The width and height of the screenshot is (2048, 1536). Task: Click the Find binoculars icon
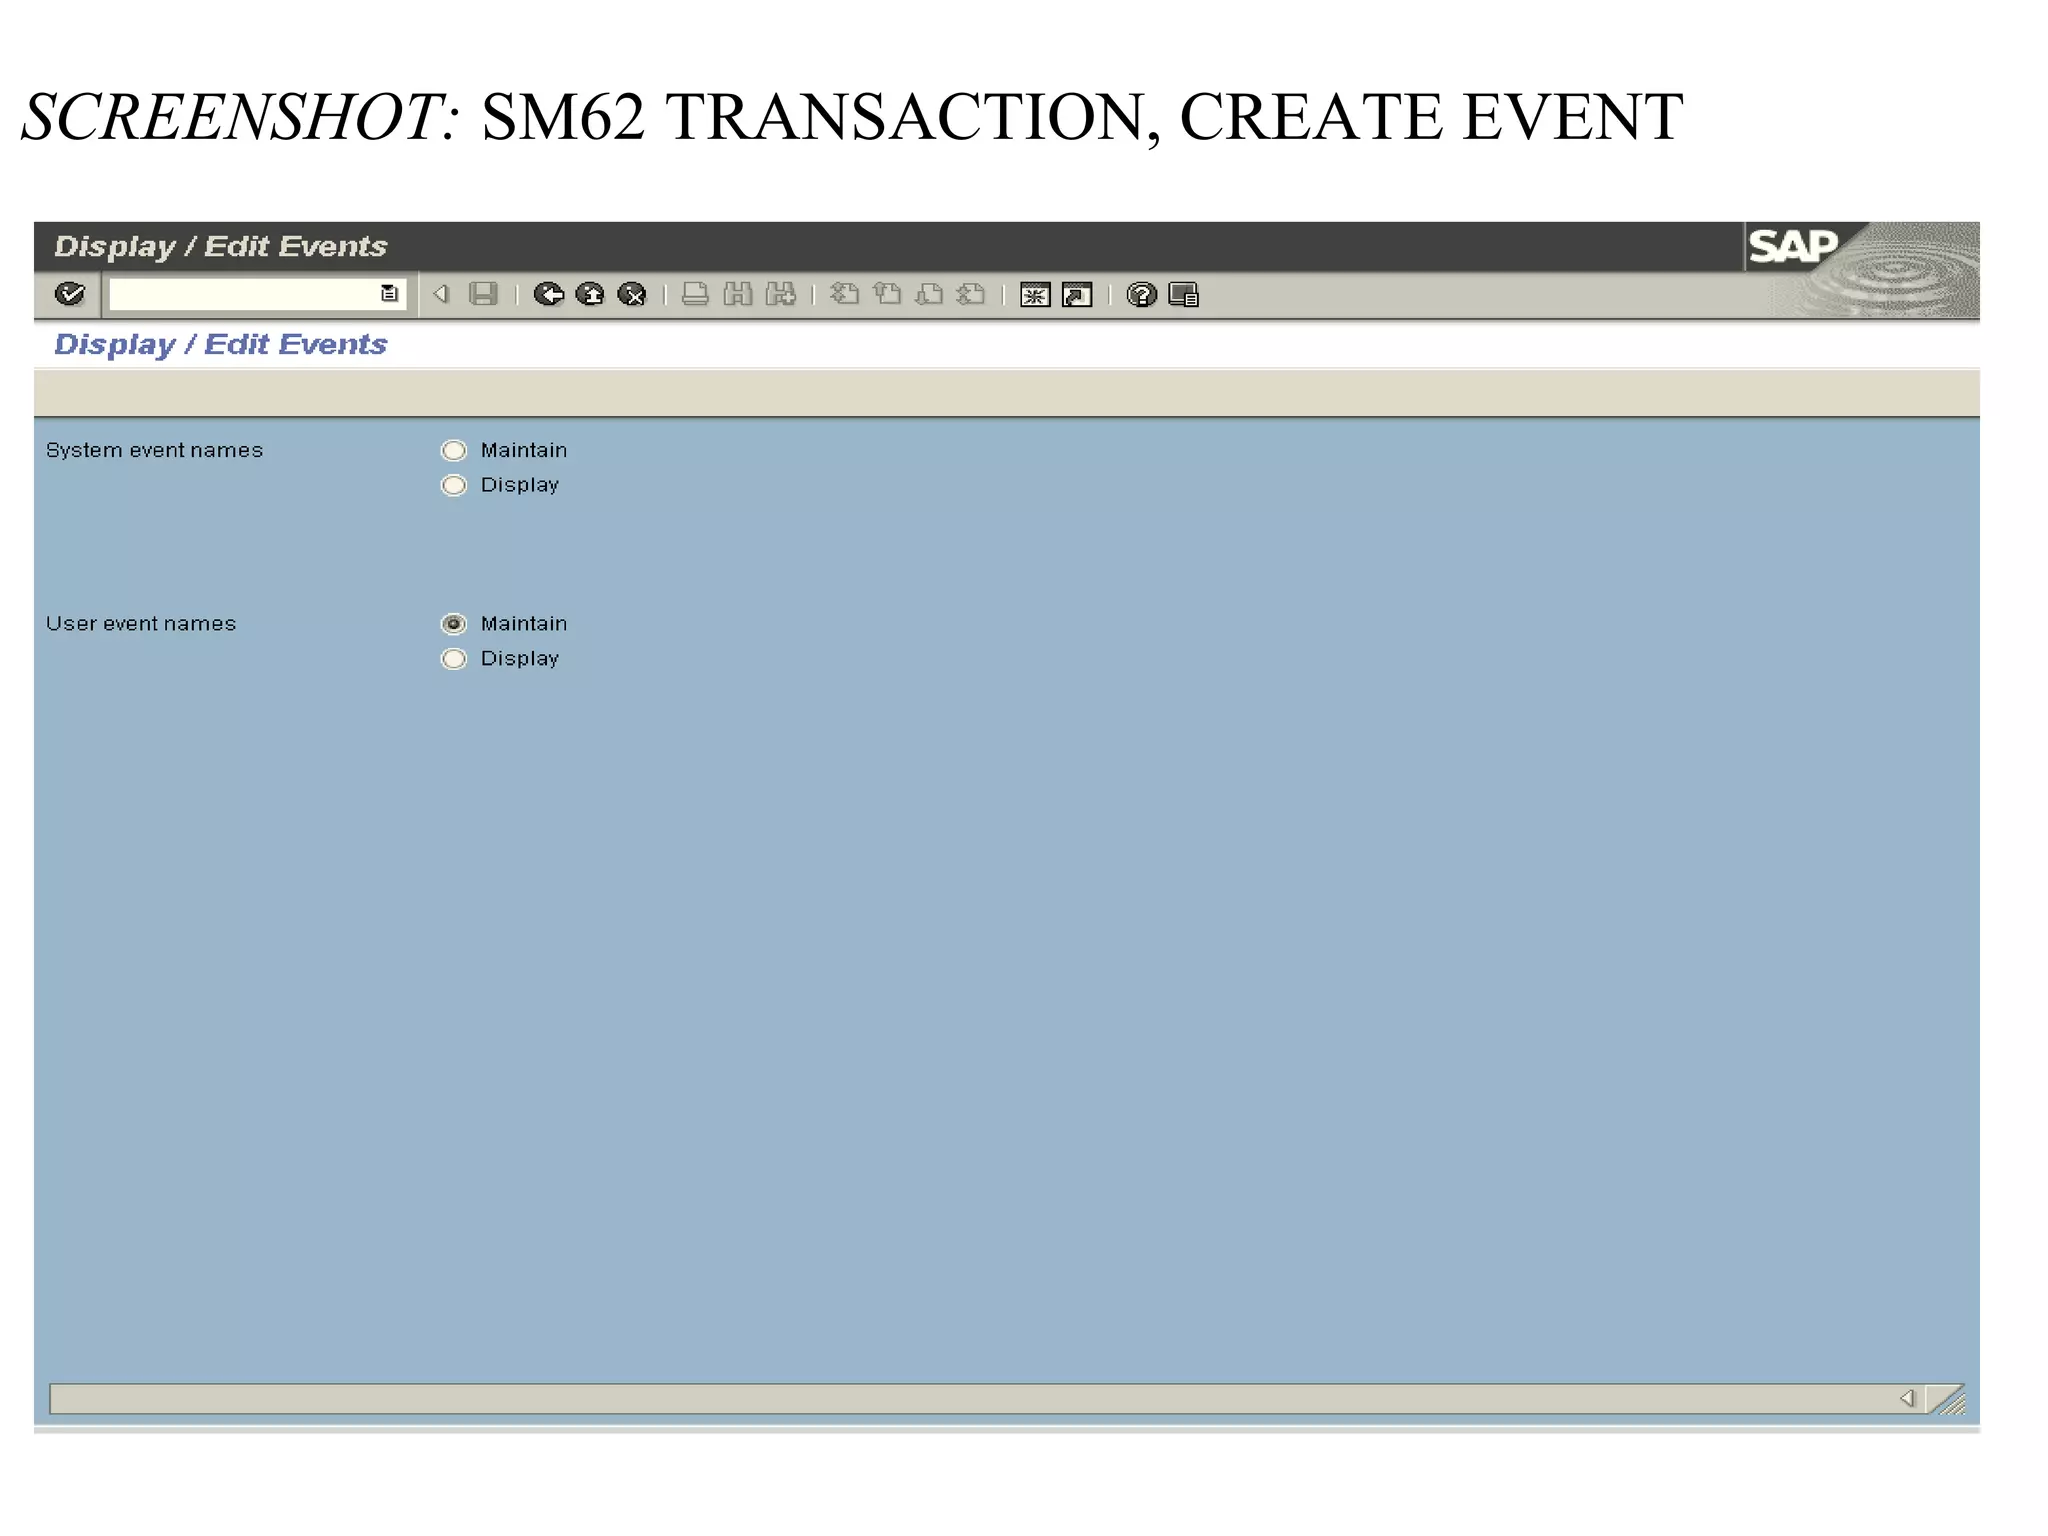(x=737, y=294)
